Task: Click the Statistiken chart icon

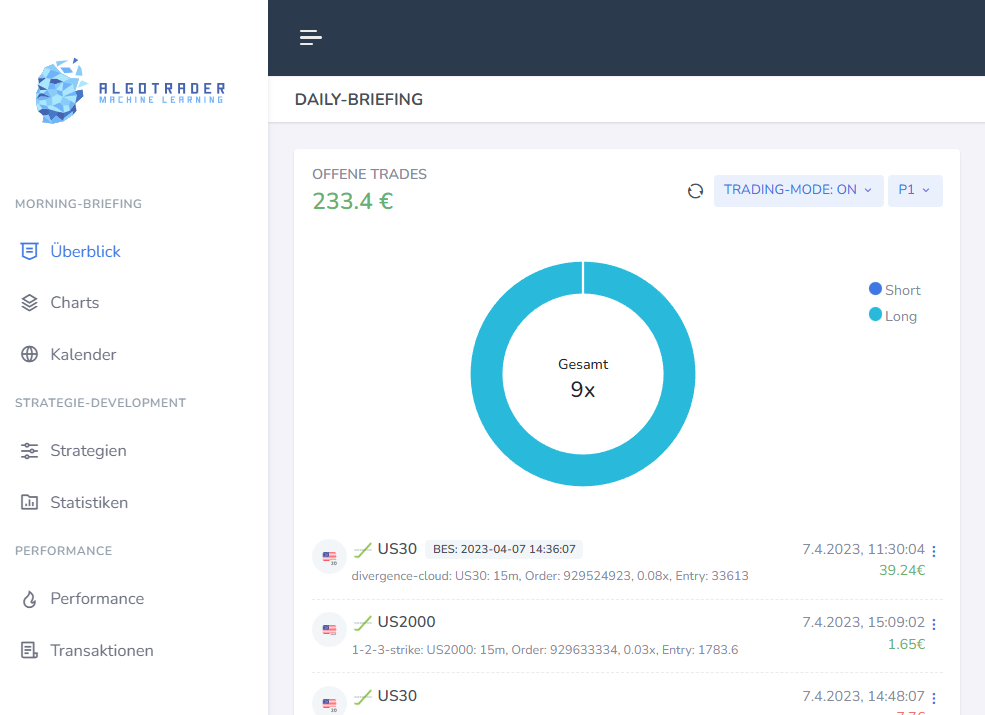Action: (x=30, y=503)
